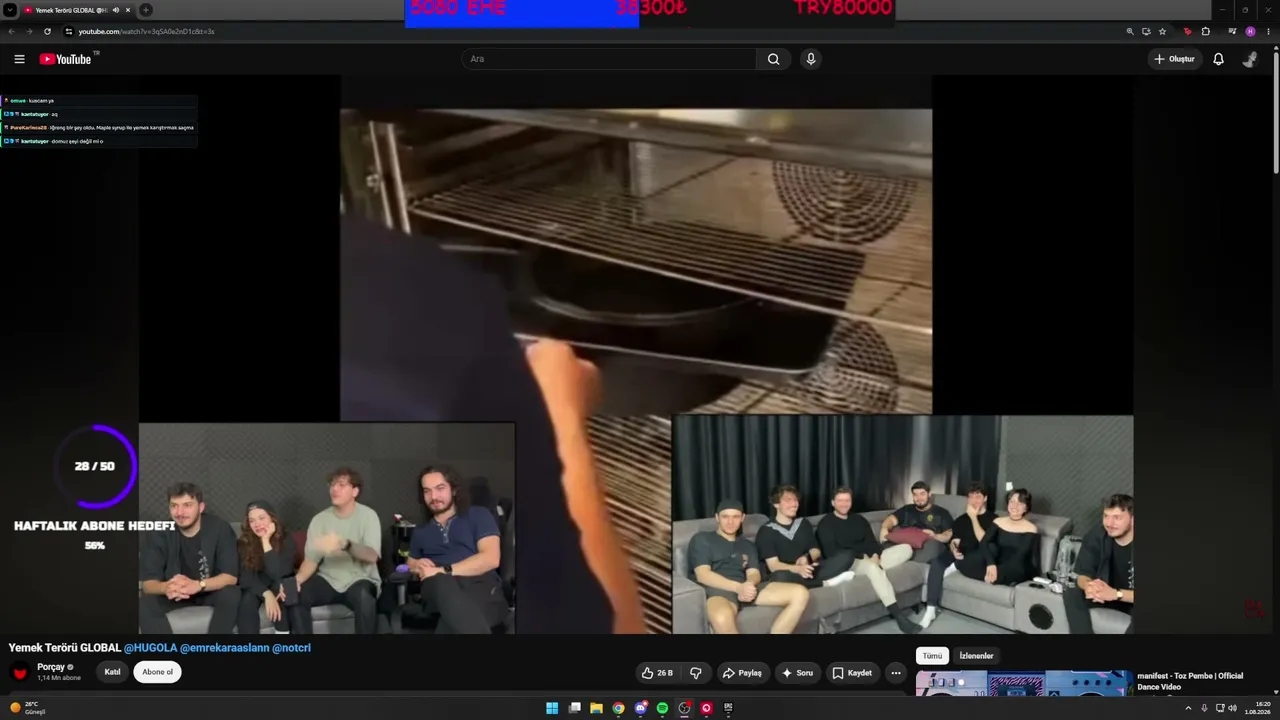
Task: Open the red circle app in taskbar
Action: [x=706, y=708]
